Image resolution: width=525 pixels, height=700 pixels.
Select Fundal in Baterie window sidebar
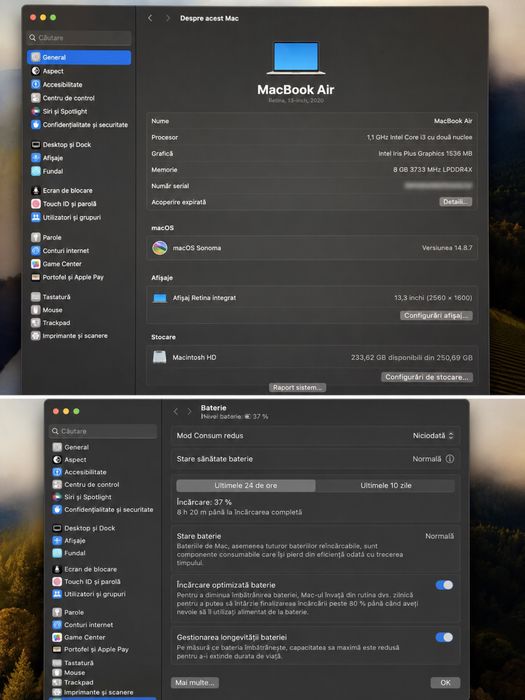point(69,553)
